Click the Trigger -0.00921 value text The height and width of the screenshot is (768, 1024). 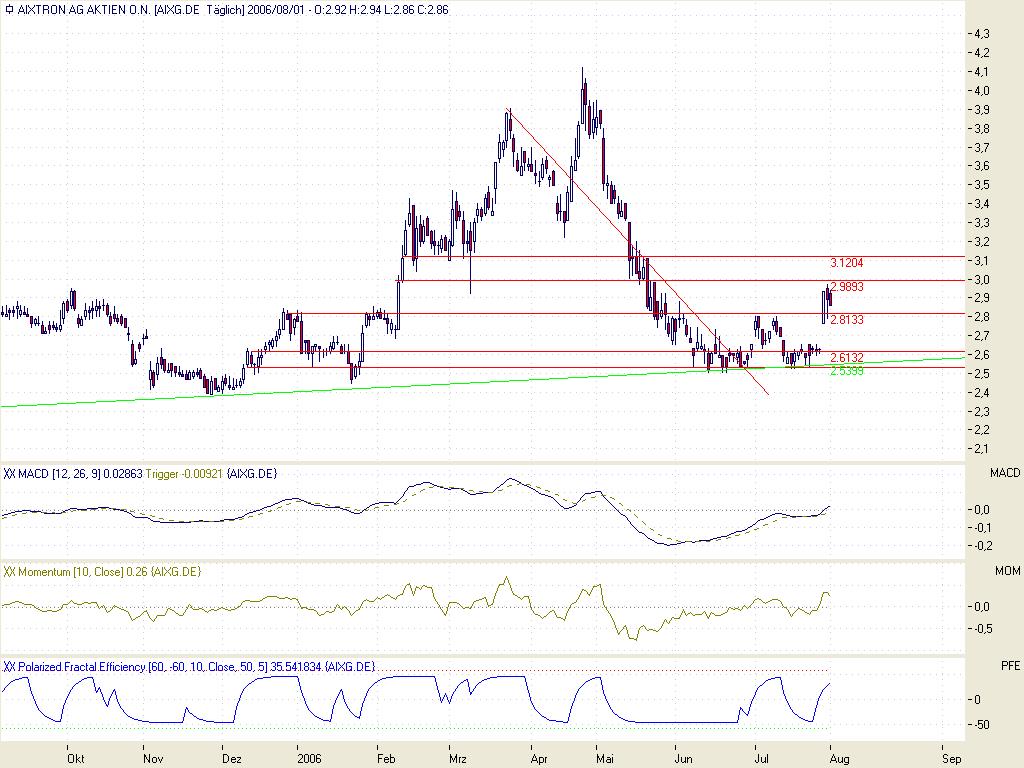point(184,473)
